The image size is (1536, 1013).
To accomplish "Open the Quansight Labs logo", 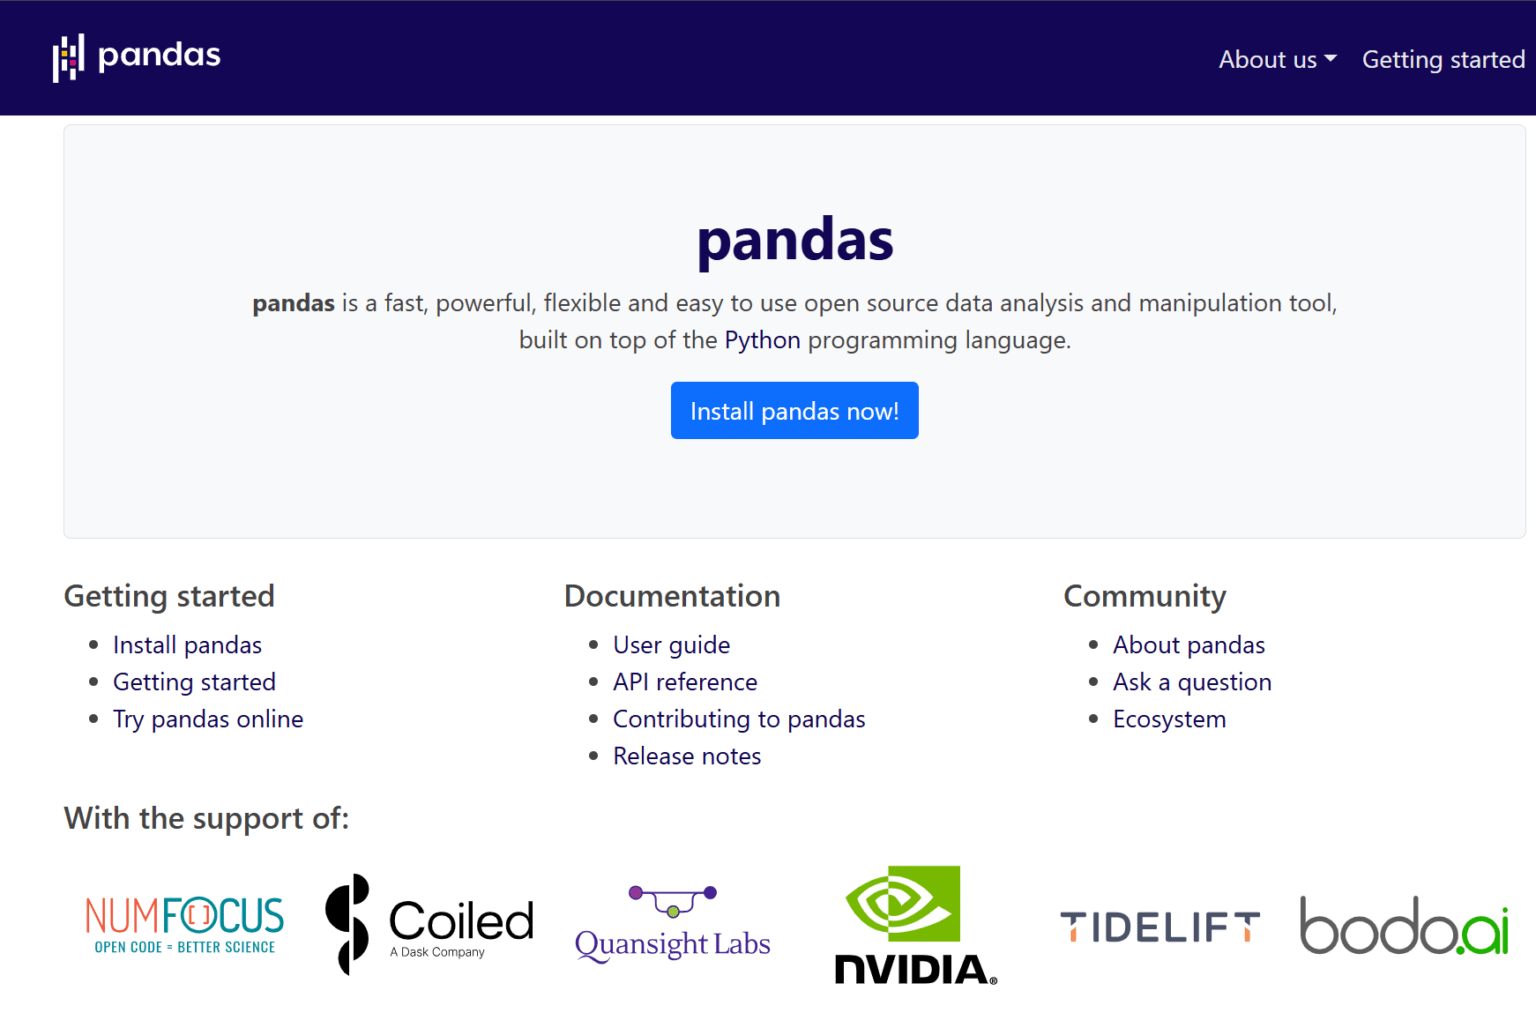I will point(672,924).
